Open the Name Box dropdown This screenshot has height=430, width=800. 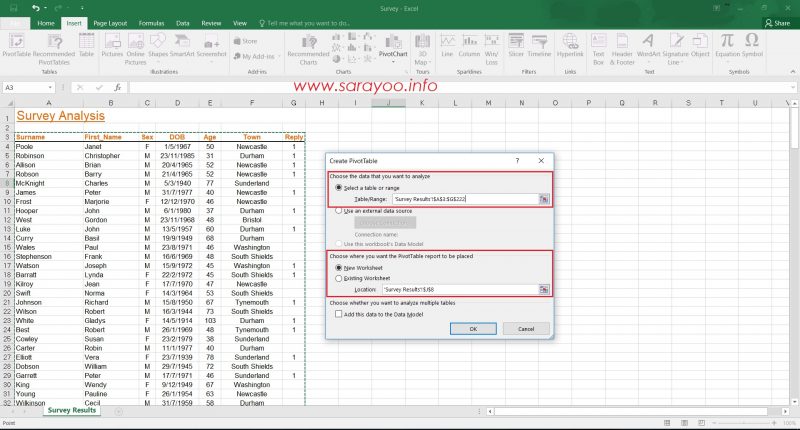point(50,88)
